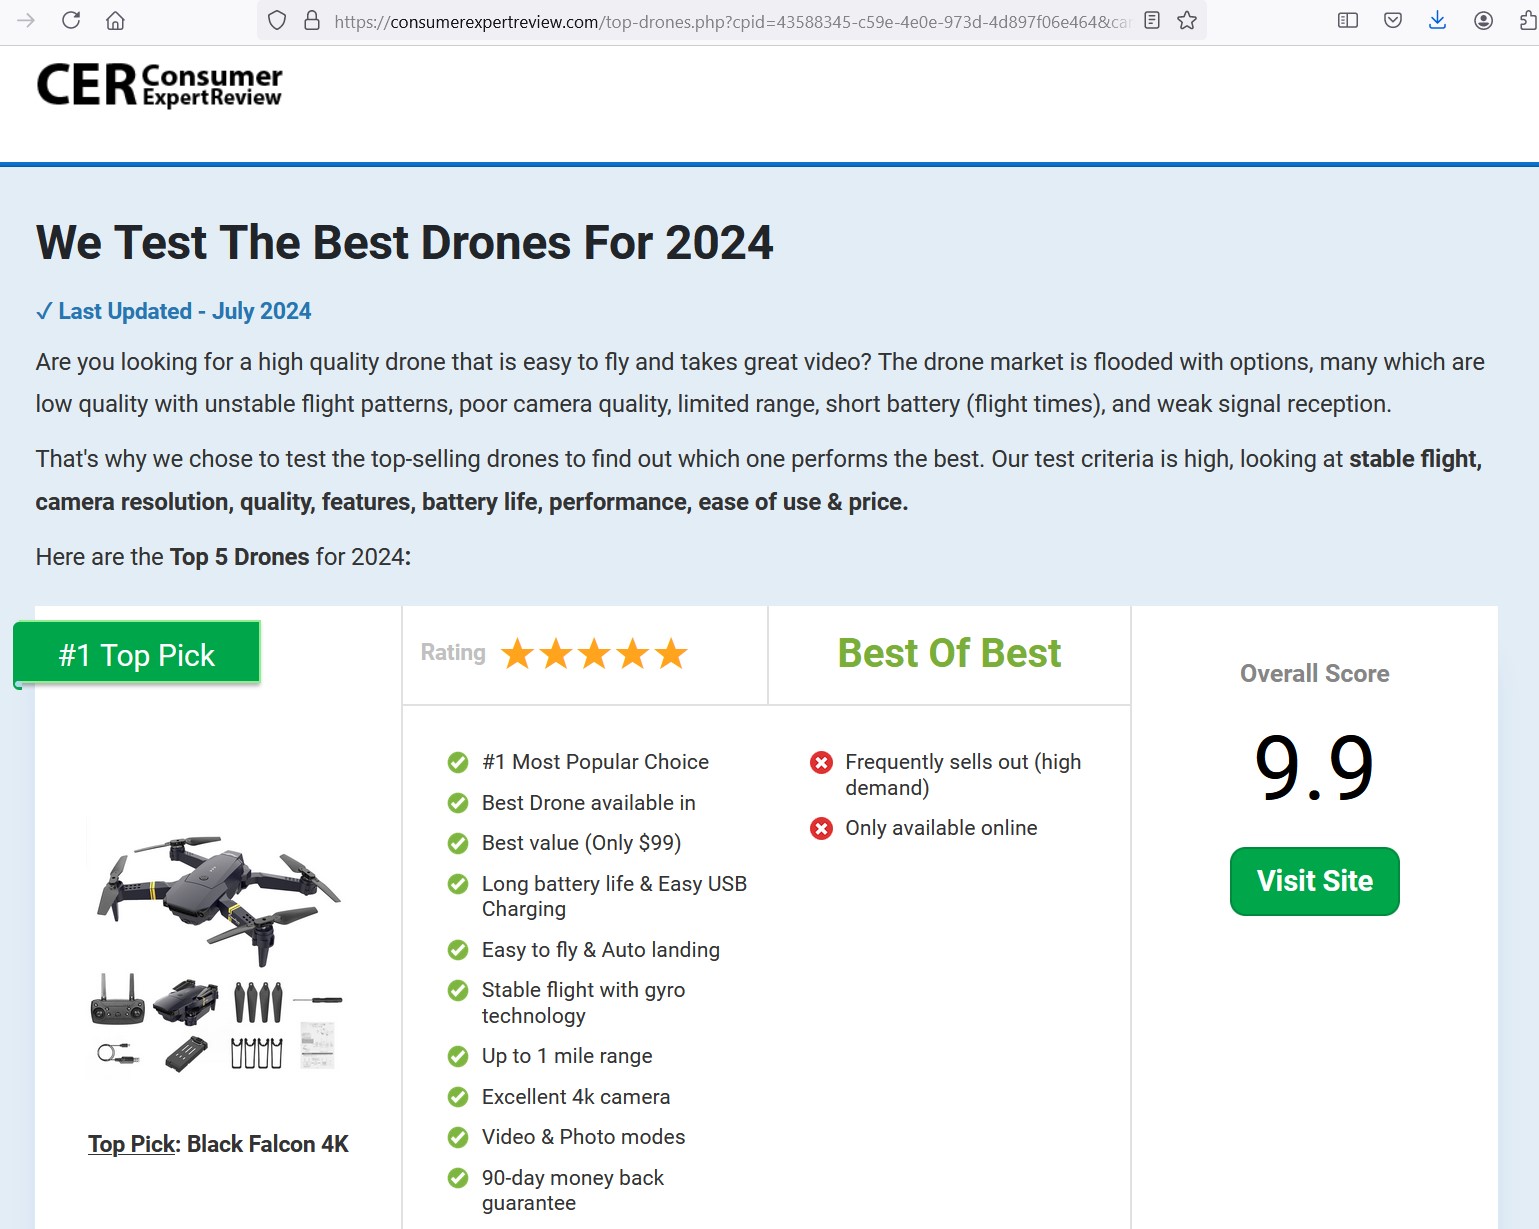
Task: Open the shield tracking protection icon
Action: point(277,21)
